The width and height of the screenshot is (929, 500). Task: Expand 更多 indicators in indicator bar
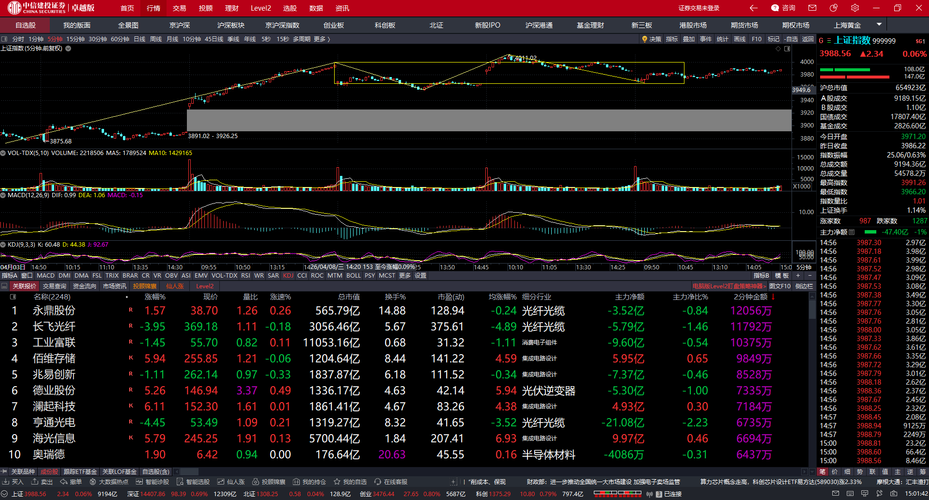coord(405,275)
